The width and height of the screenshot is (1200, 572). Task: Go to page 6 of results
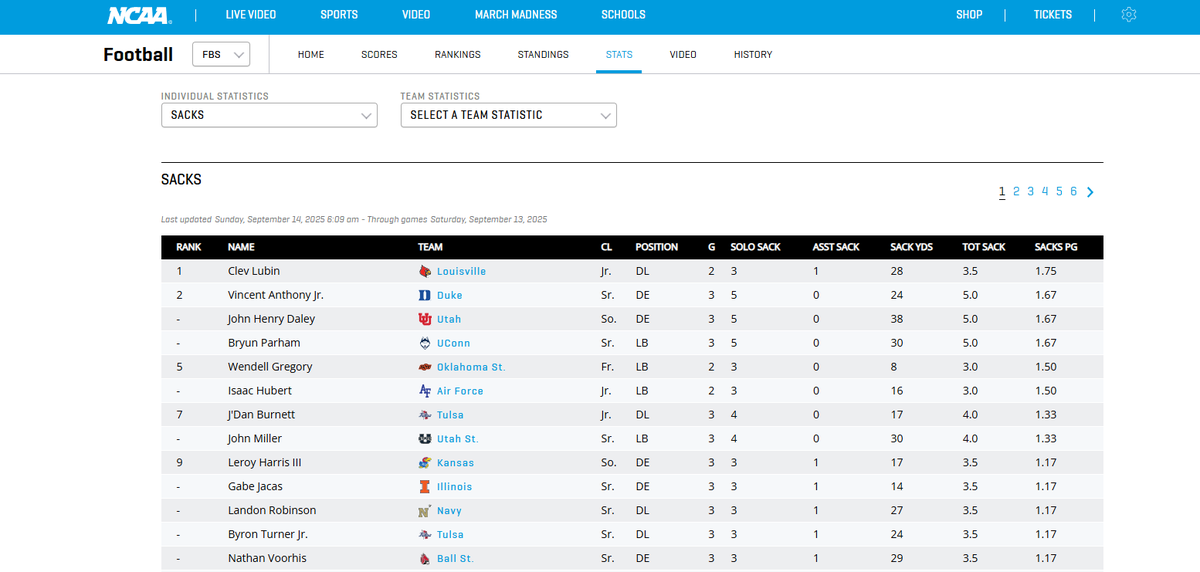coord(1074,191)
